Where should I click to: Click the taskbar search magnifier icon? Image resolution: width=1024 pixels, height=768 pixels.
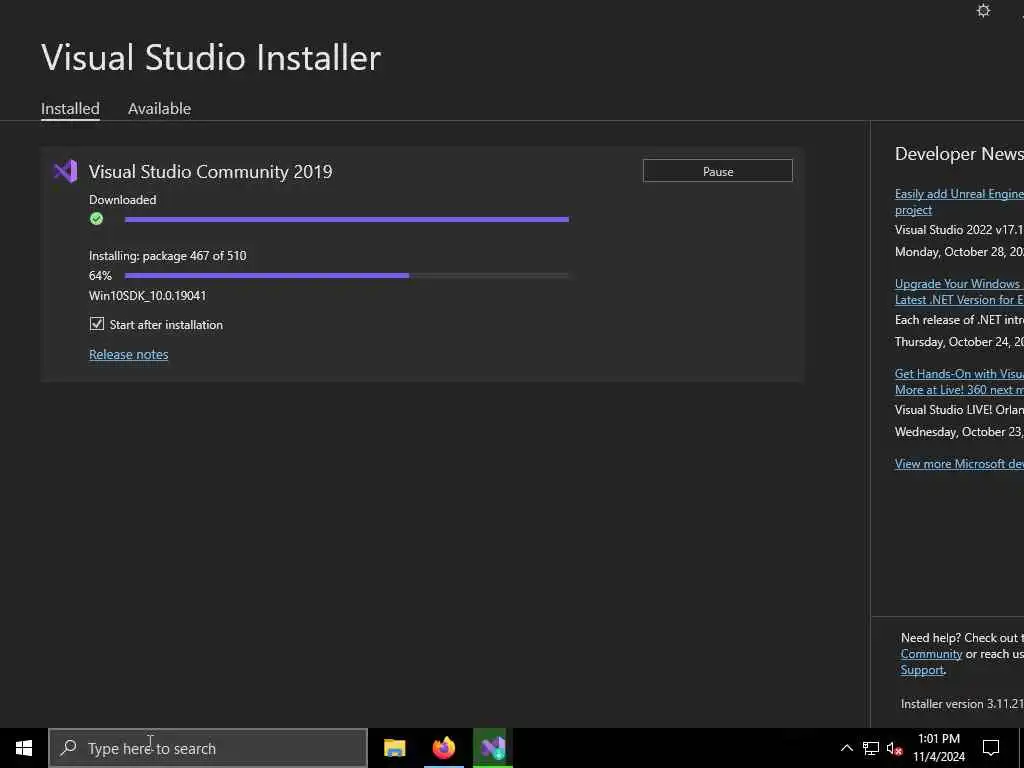click(x=68, y=748)
